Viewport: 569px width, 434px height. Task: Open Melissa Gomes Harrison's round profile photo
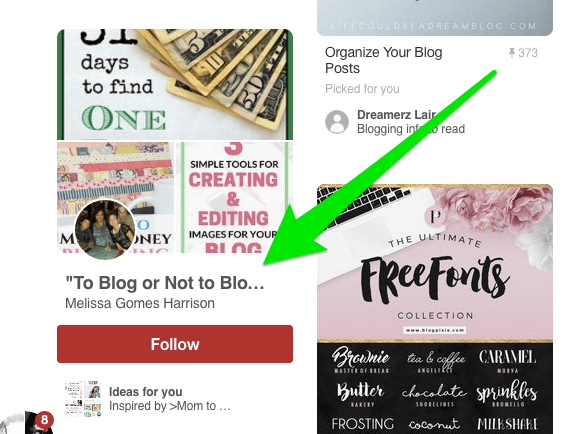pos(105,229)
